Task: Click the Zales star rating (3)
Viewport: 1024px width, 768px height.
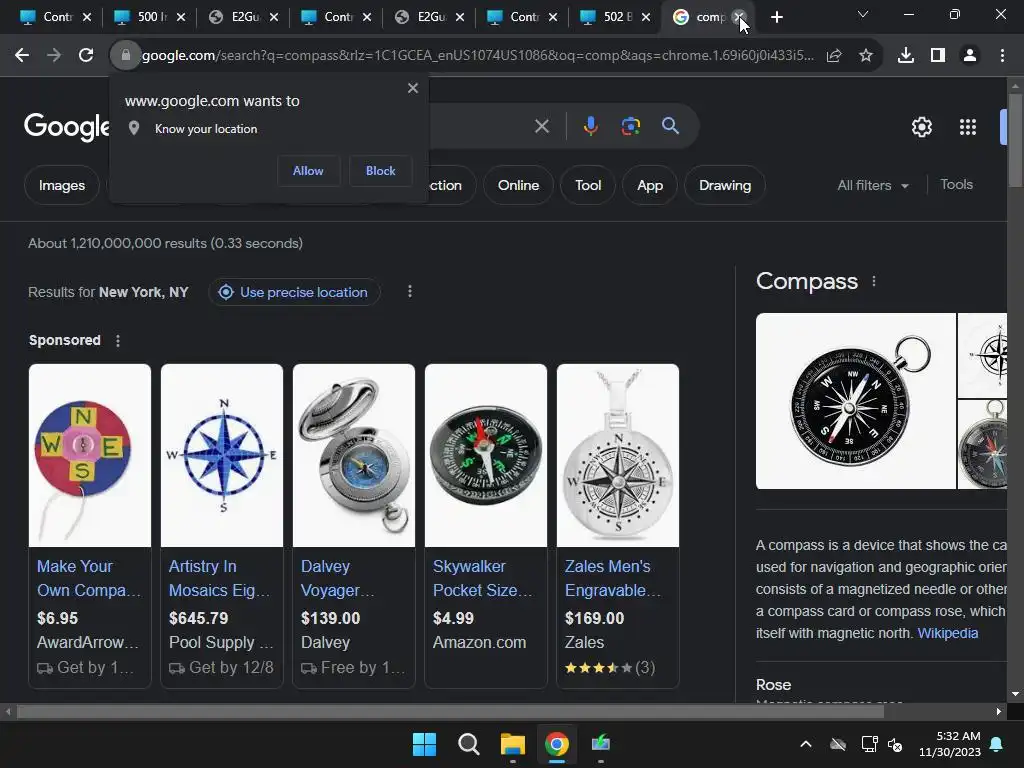Action: tap(610, 667)
